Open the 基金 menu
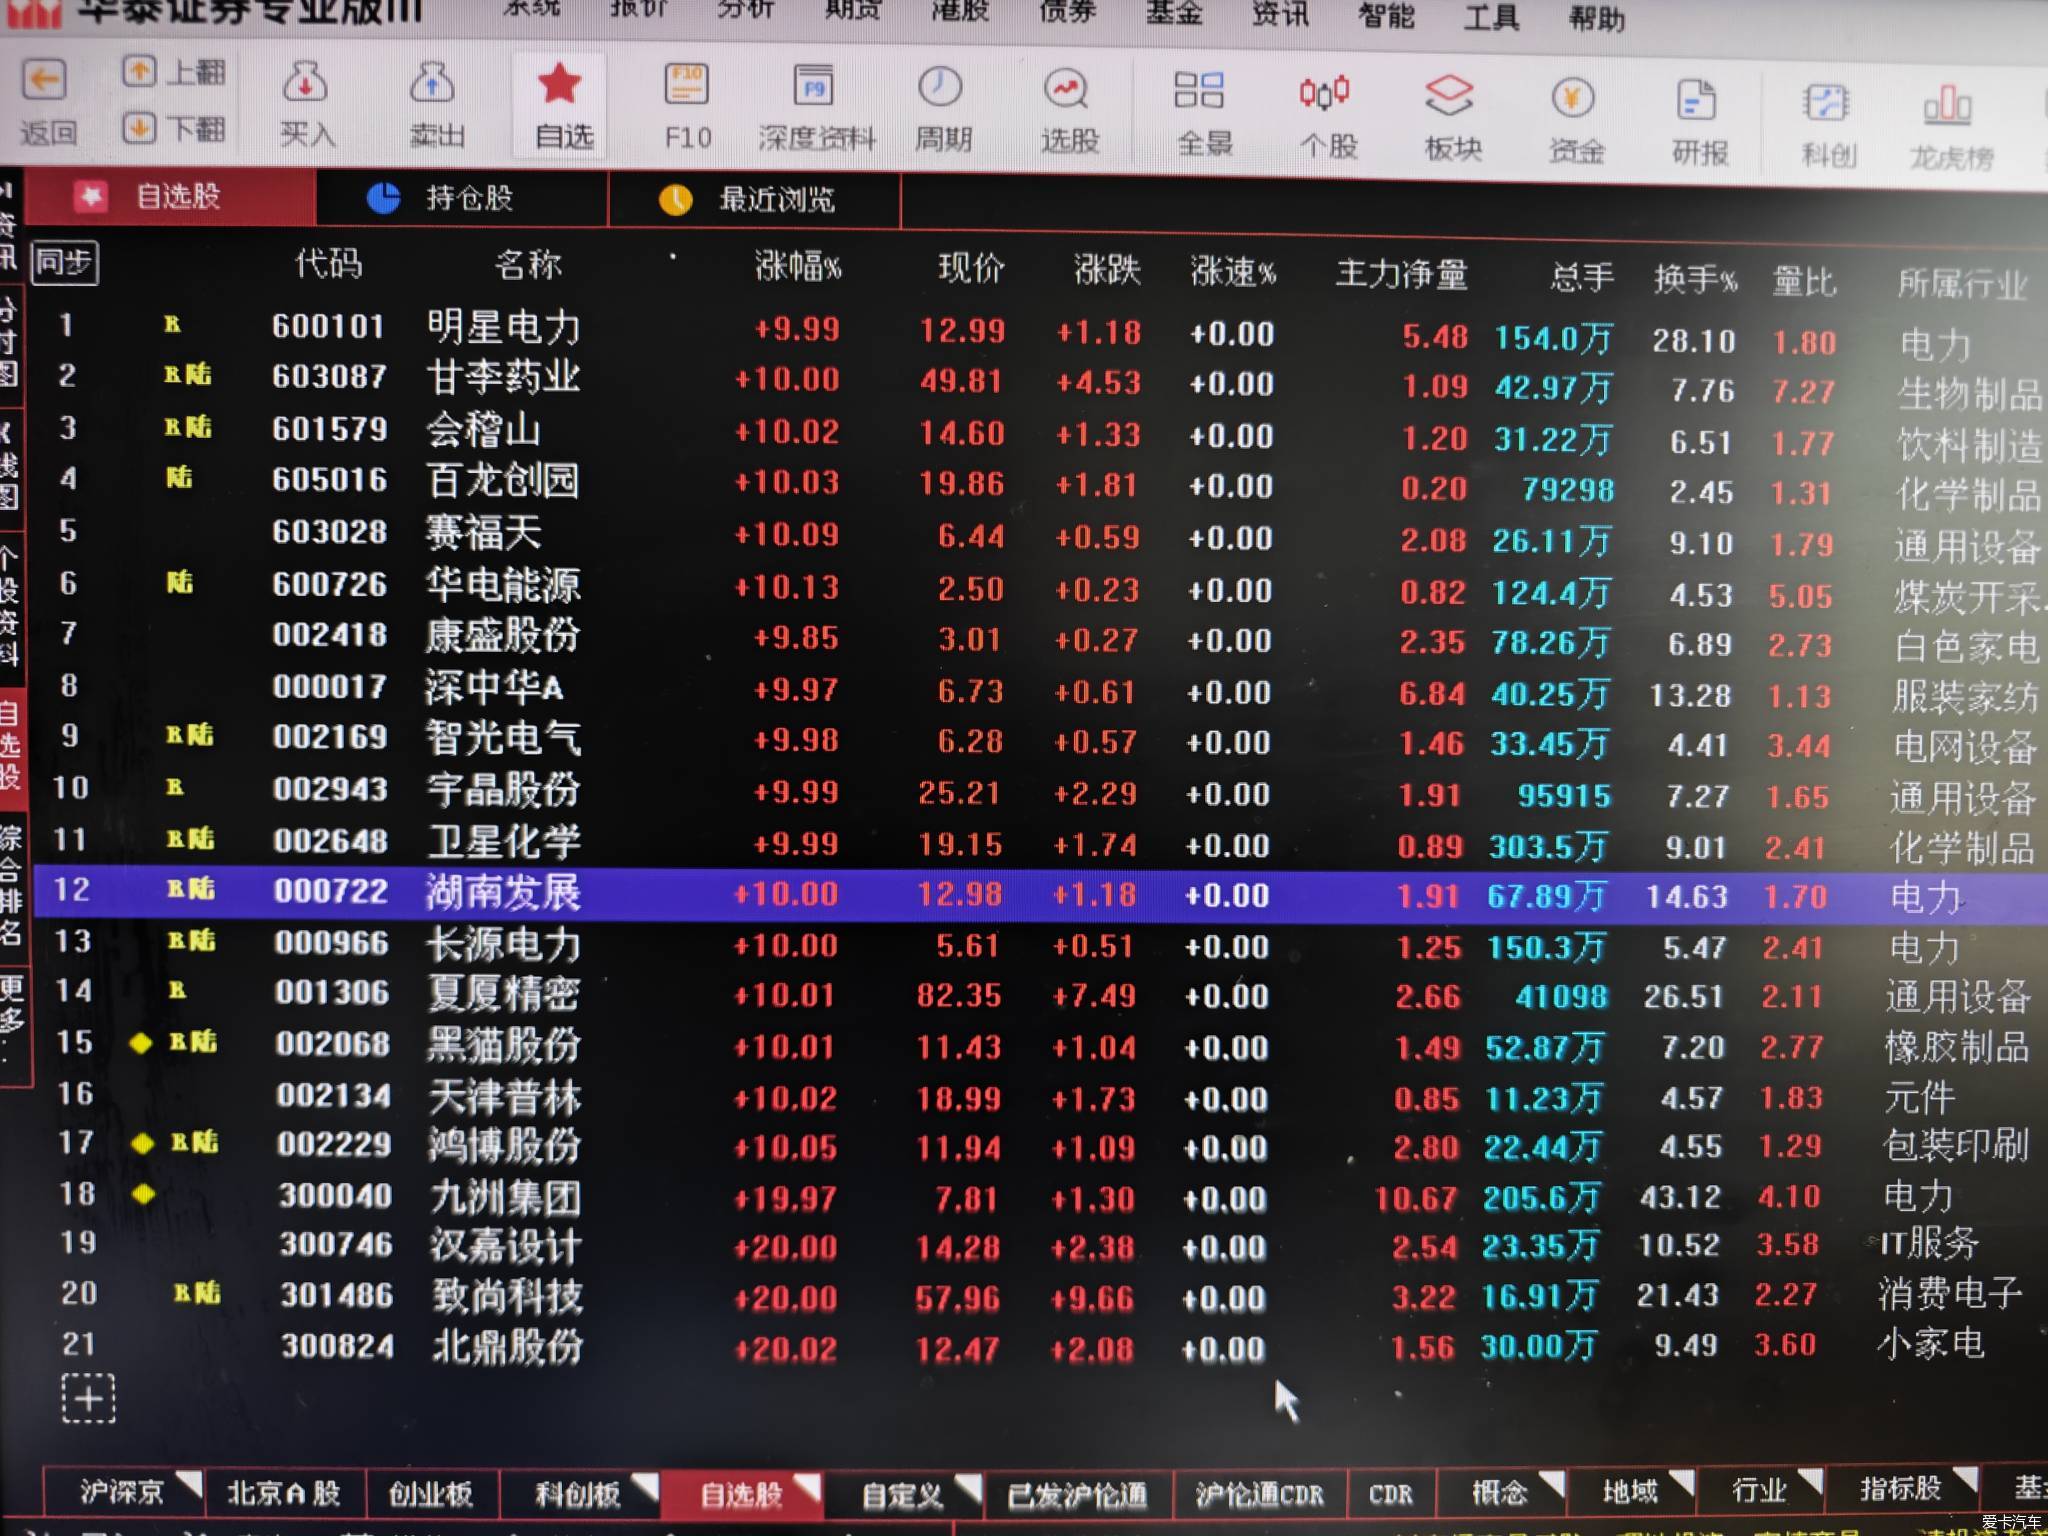2048x1536 pixels. [x=1174, y=12]
